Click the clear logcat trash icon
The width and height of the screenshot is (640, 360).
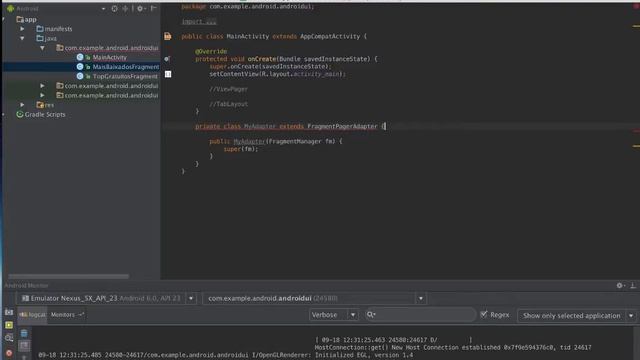[x=24, y=333]
